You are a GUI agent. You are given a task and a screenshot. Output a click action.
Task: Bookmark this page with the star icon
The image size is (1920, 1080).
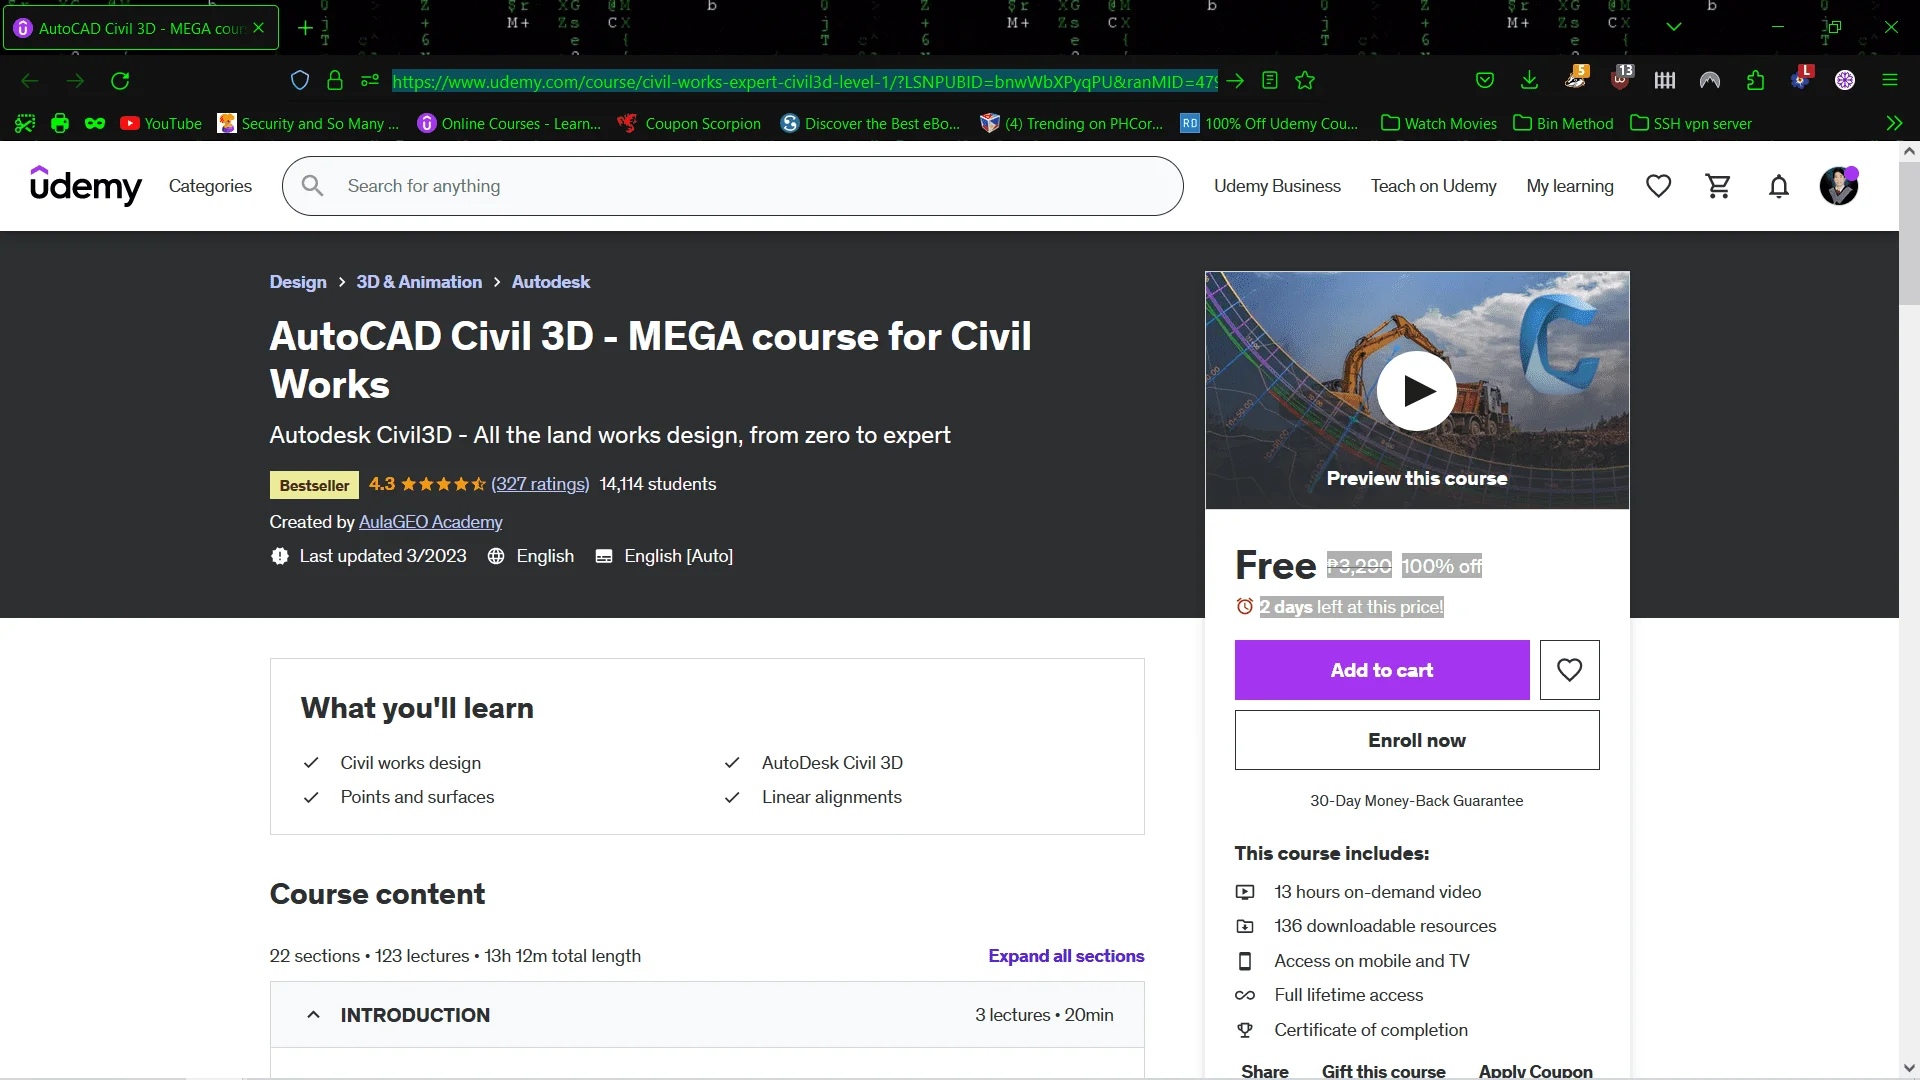tap(1305, 81)
